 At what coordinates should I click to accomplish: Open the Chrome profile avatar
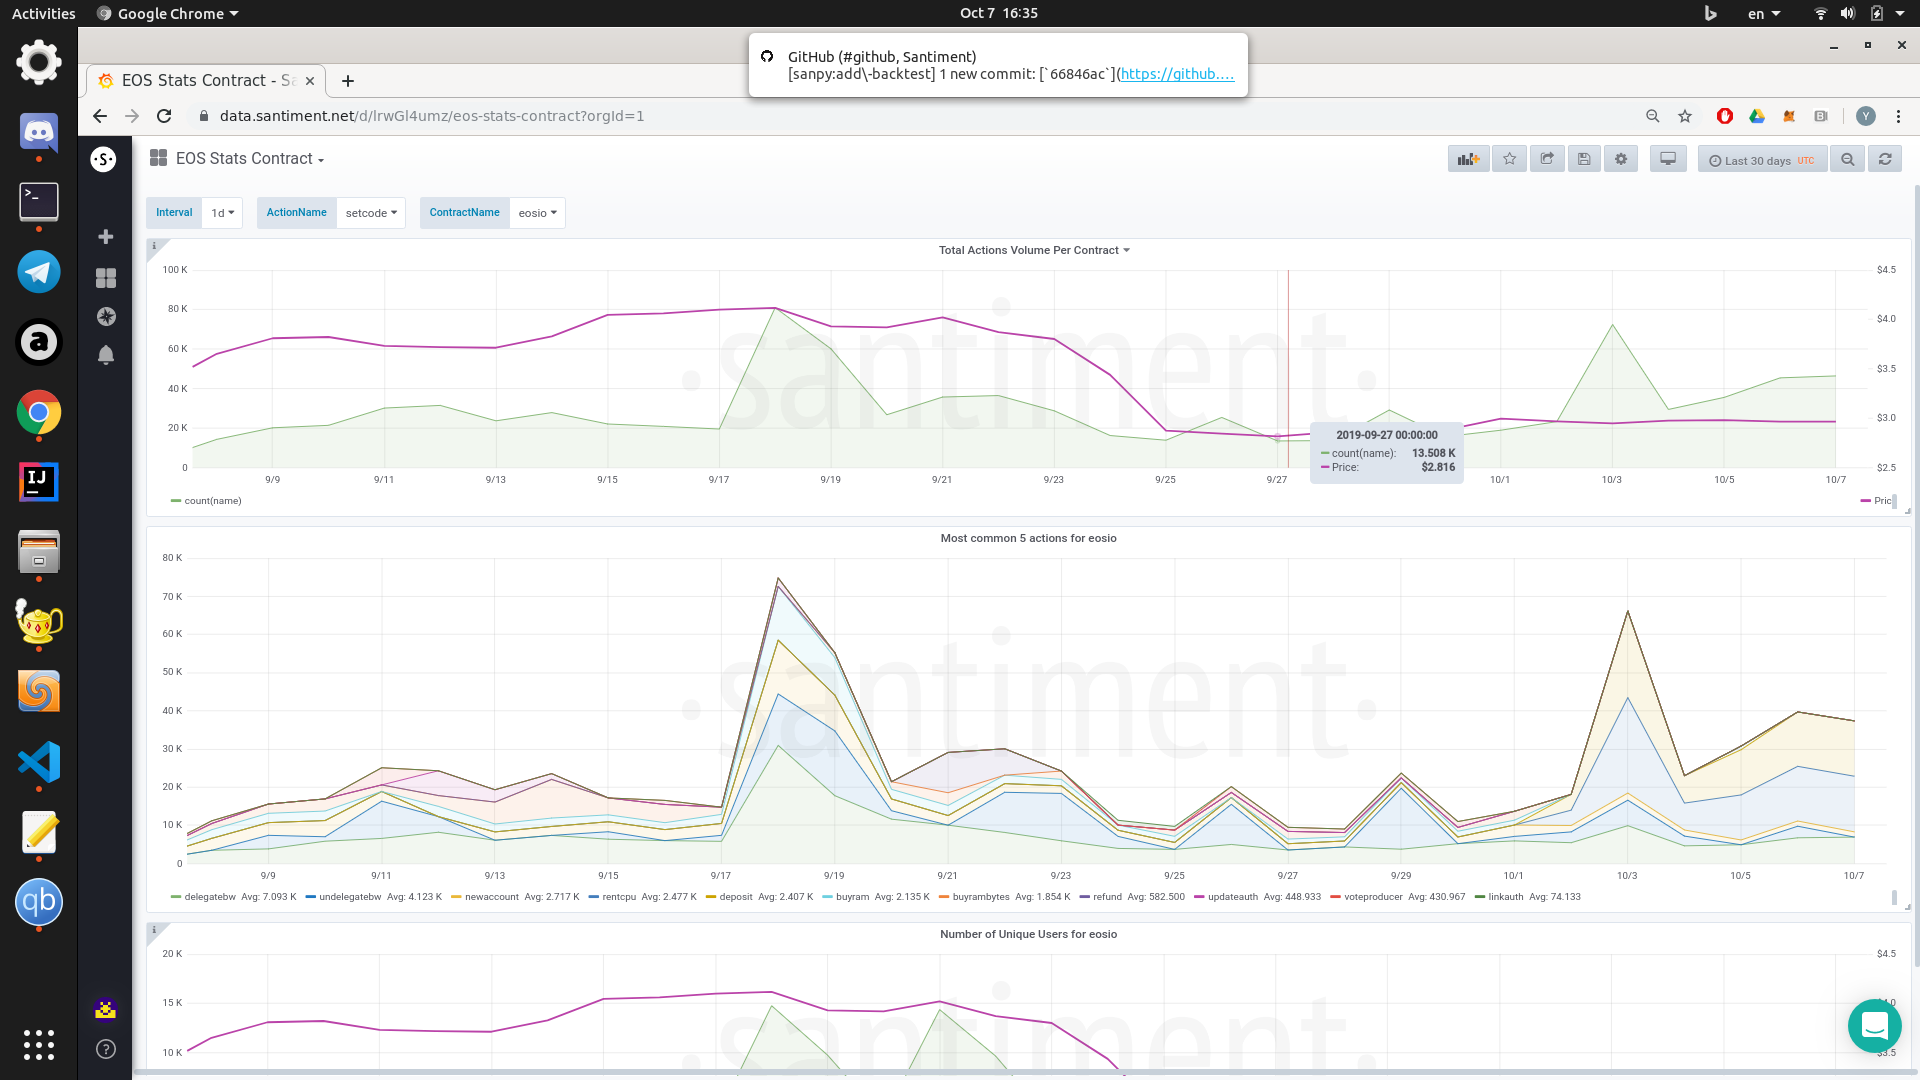1865,116
